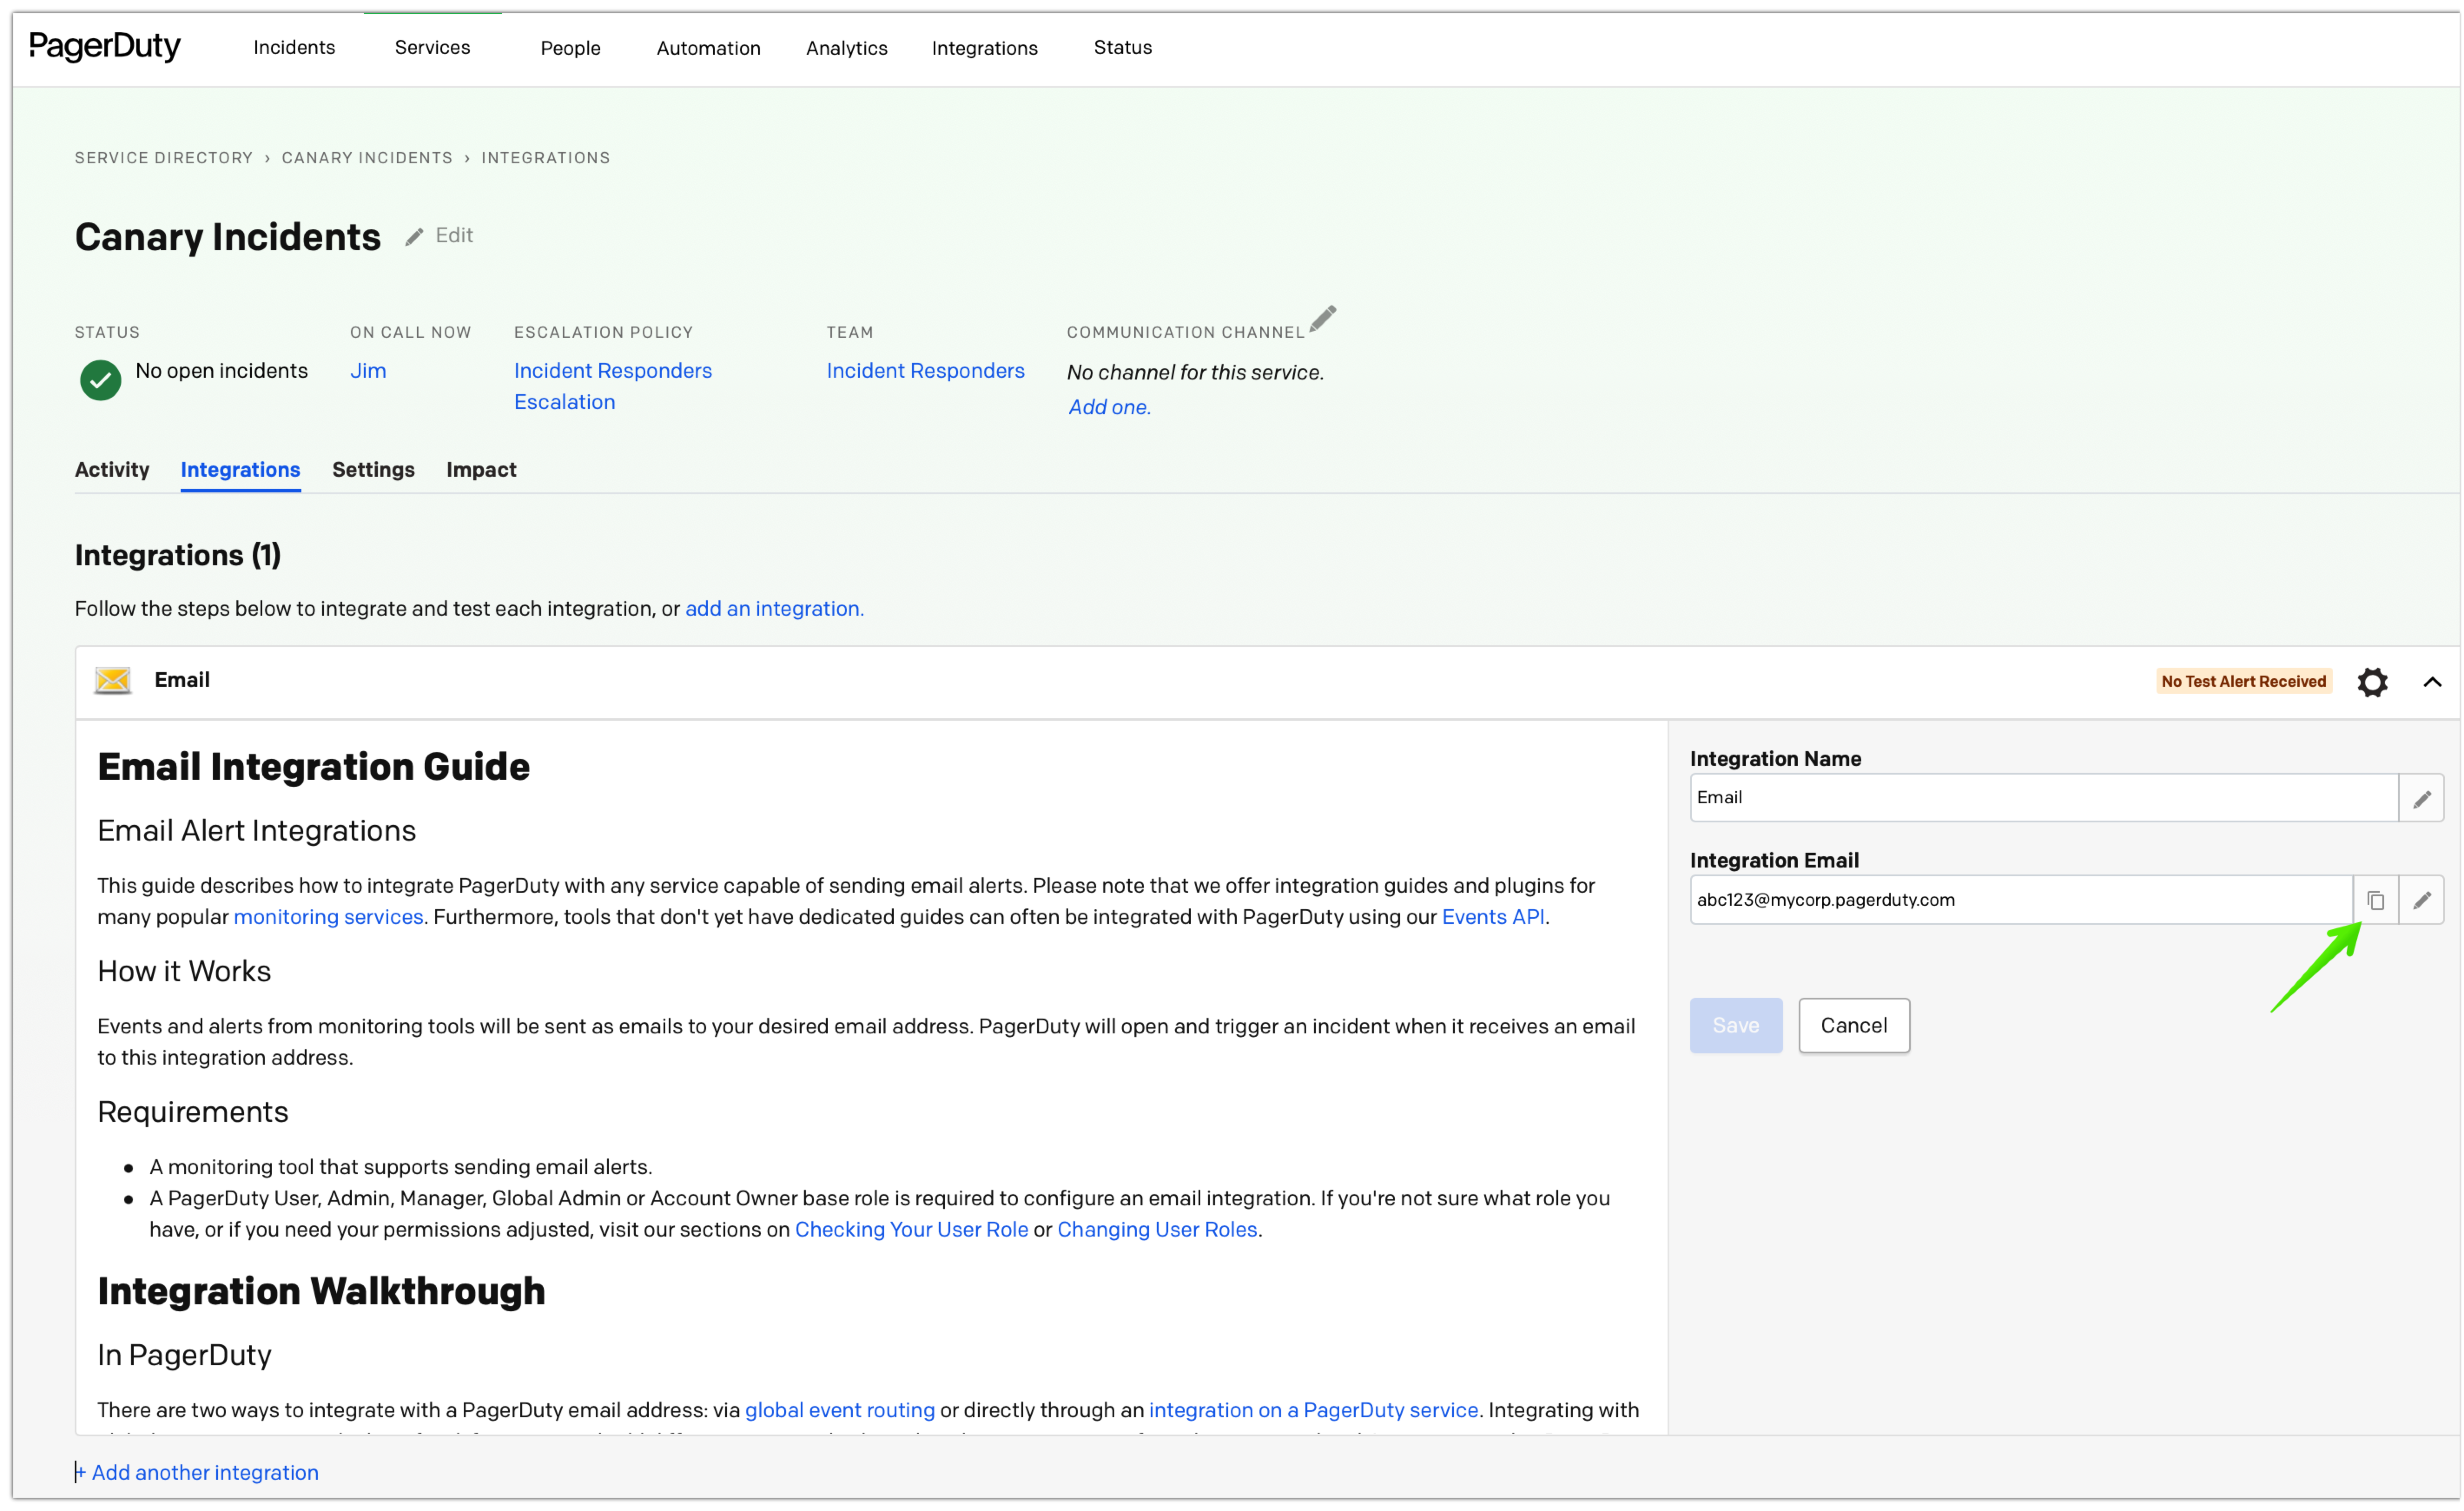
Task: Open the Events API link
Action: coord(1492,917)
